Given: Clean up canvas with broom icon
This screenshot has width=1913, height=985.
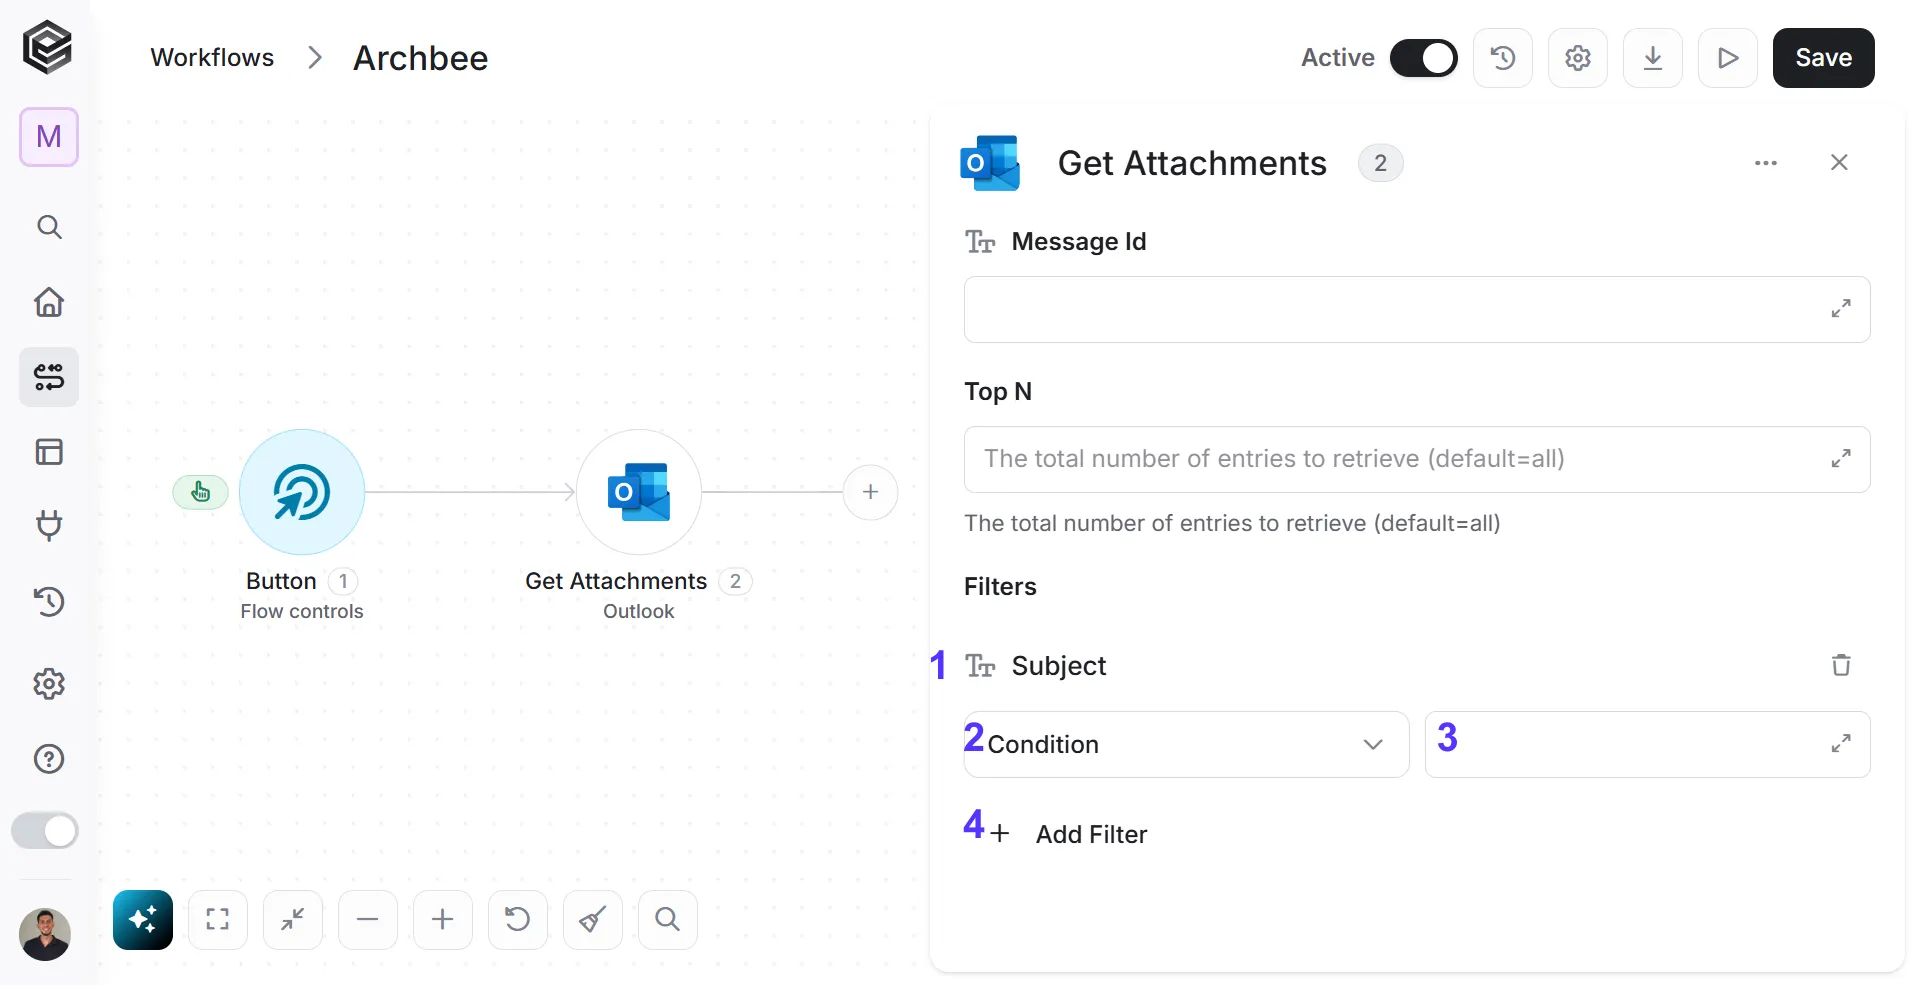Looking at the screenshot, I should tap(593, 920).
